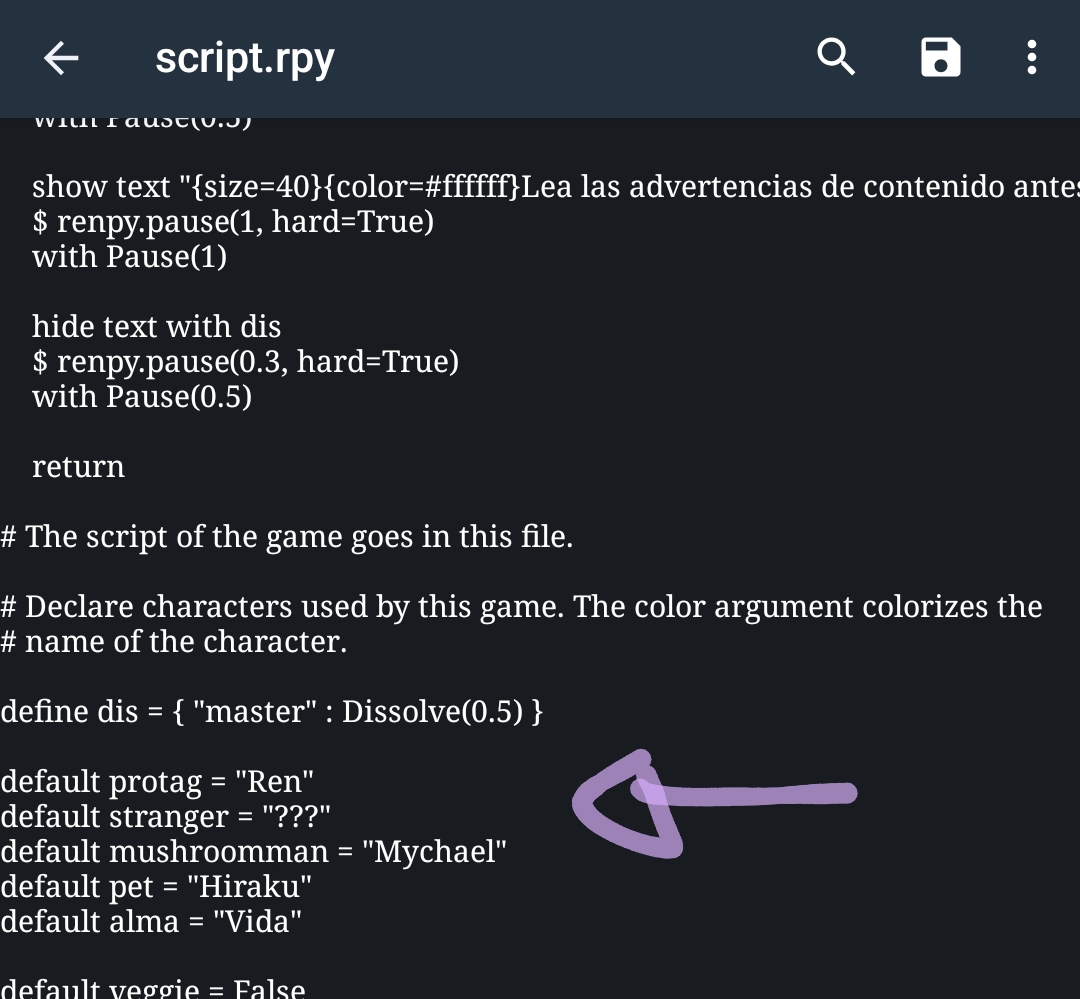
Task: Place cursor on the "return" line
Action: coord(79,467)
